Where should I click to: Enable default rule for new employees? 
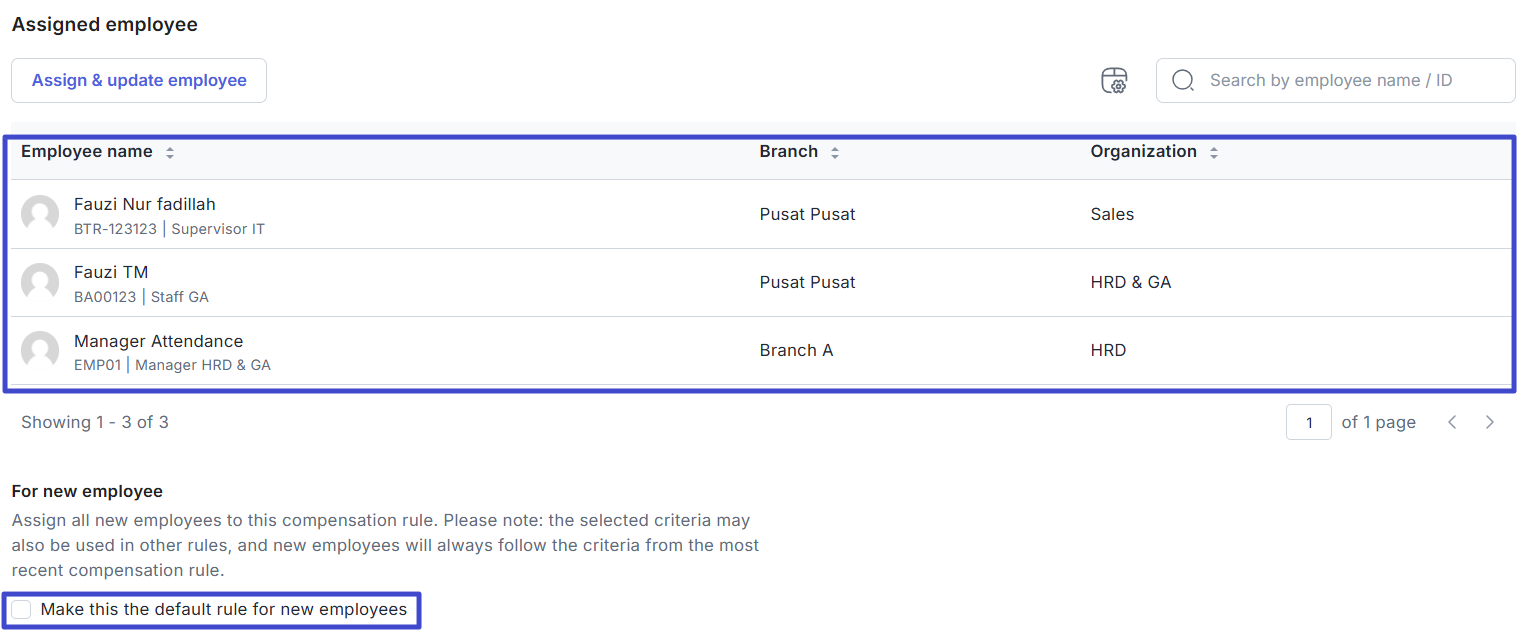(x=21, y=610)
